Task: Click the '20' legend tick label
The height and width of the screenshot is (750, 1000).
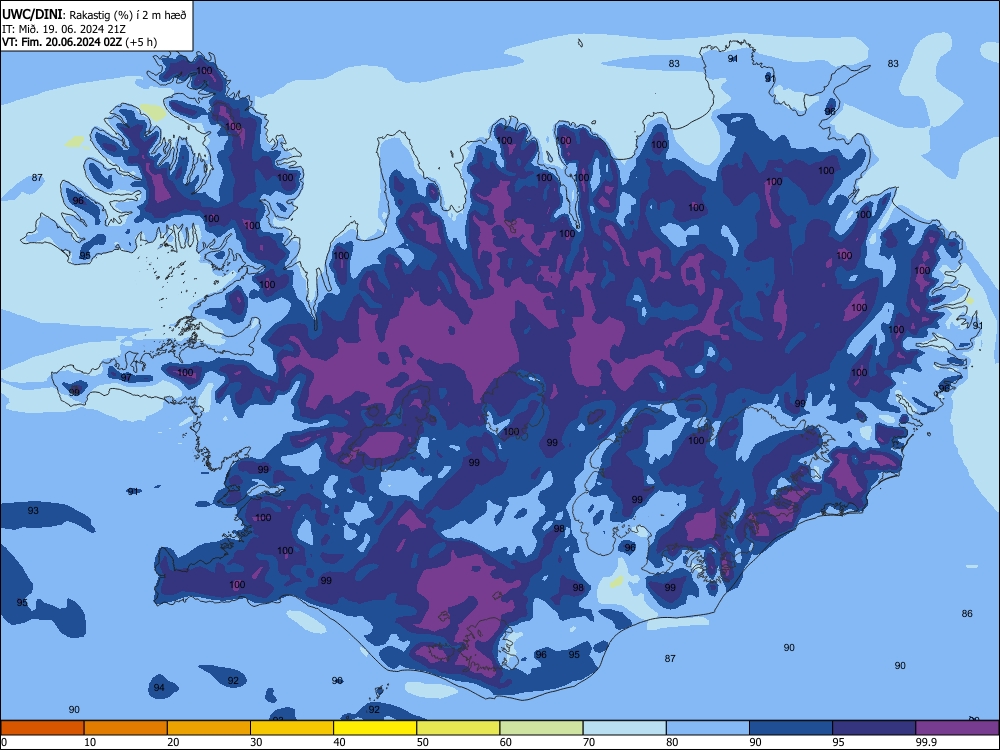Action: (173, 742)
